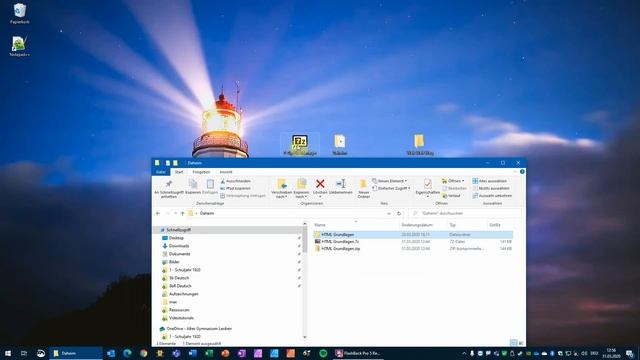
Task: Switch to the FlashBack Pro taskbar button
Action: click(x=358, y=353)
